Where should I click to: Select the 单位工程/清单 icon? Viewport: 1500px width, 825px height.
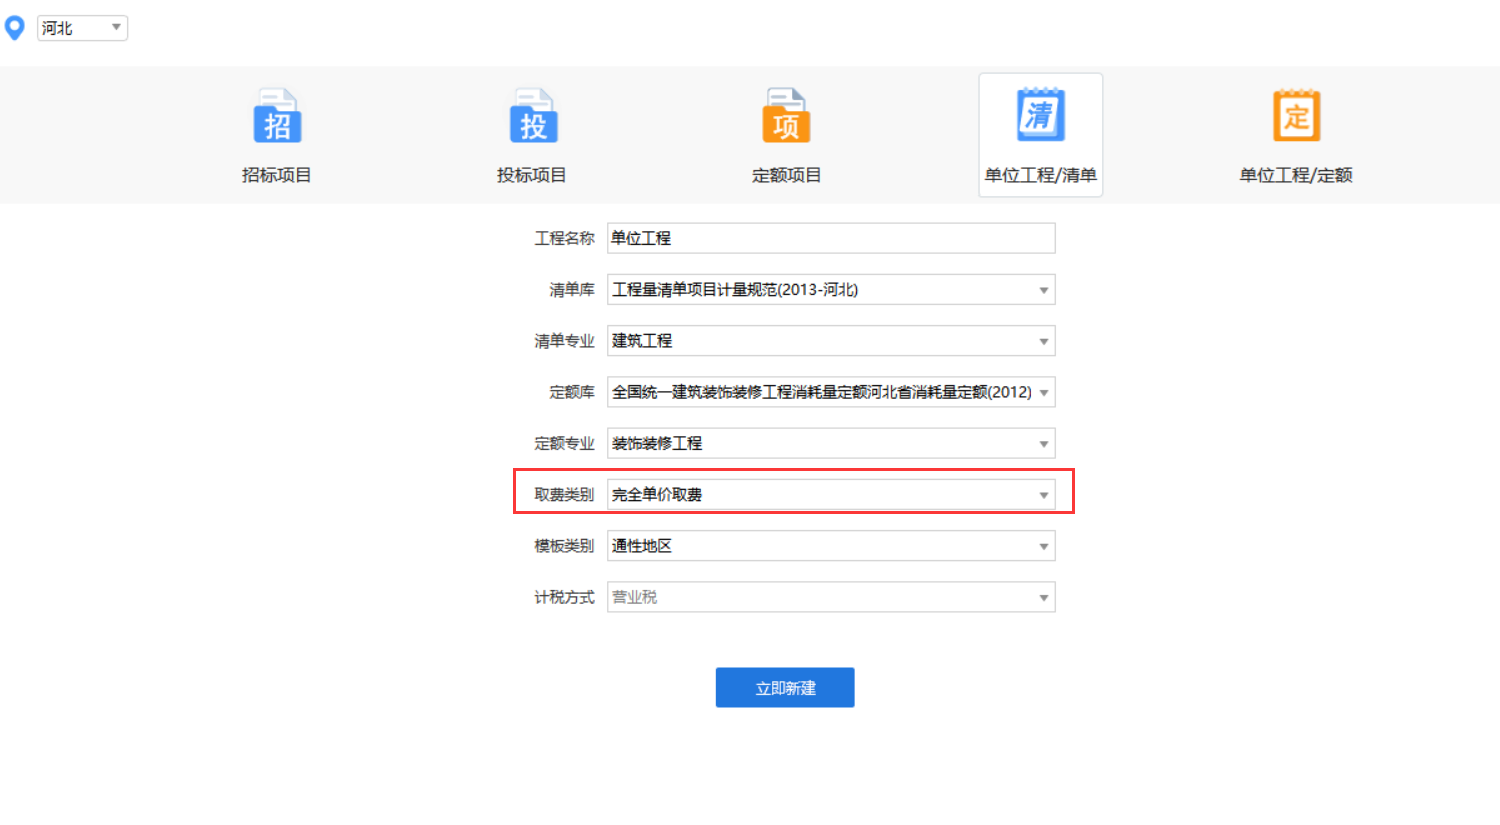(1041, 115)
